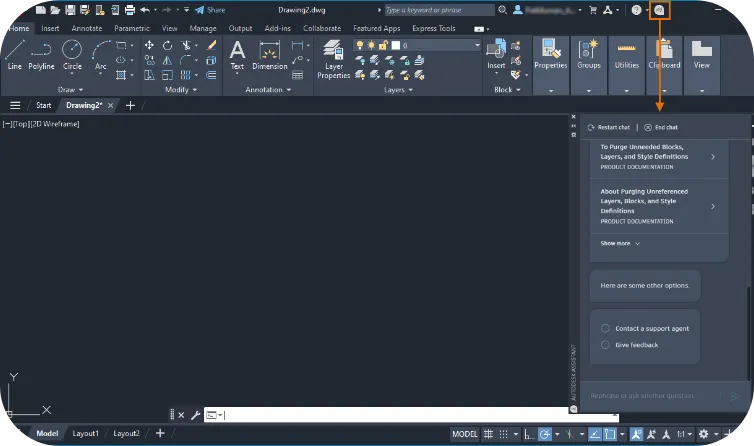The width and height of the screenshot is (754, 446).
Task: Open the Workspace switching gear menu
Action: pos(704,434)
